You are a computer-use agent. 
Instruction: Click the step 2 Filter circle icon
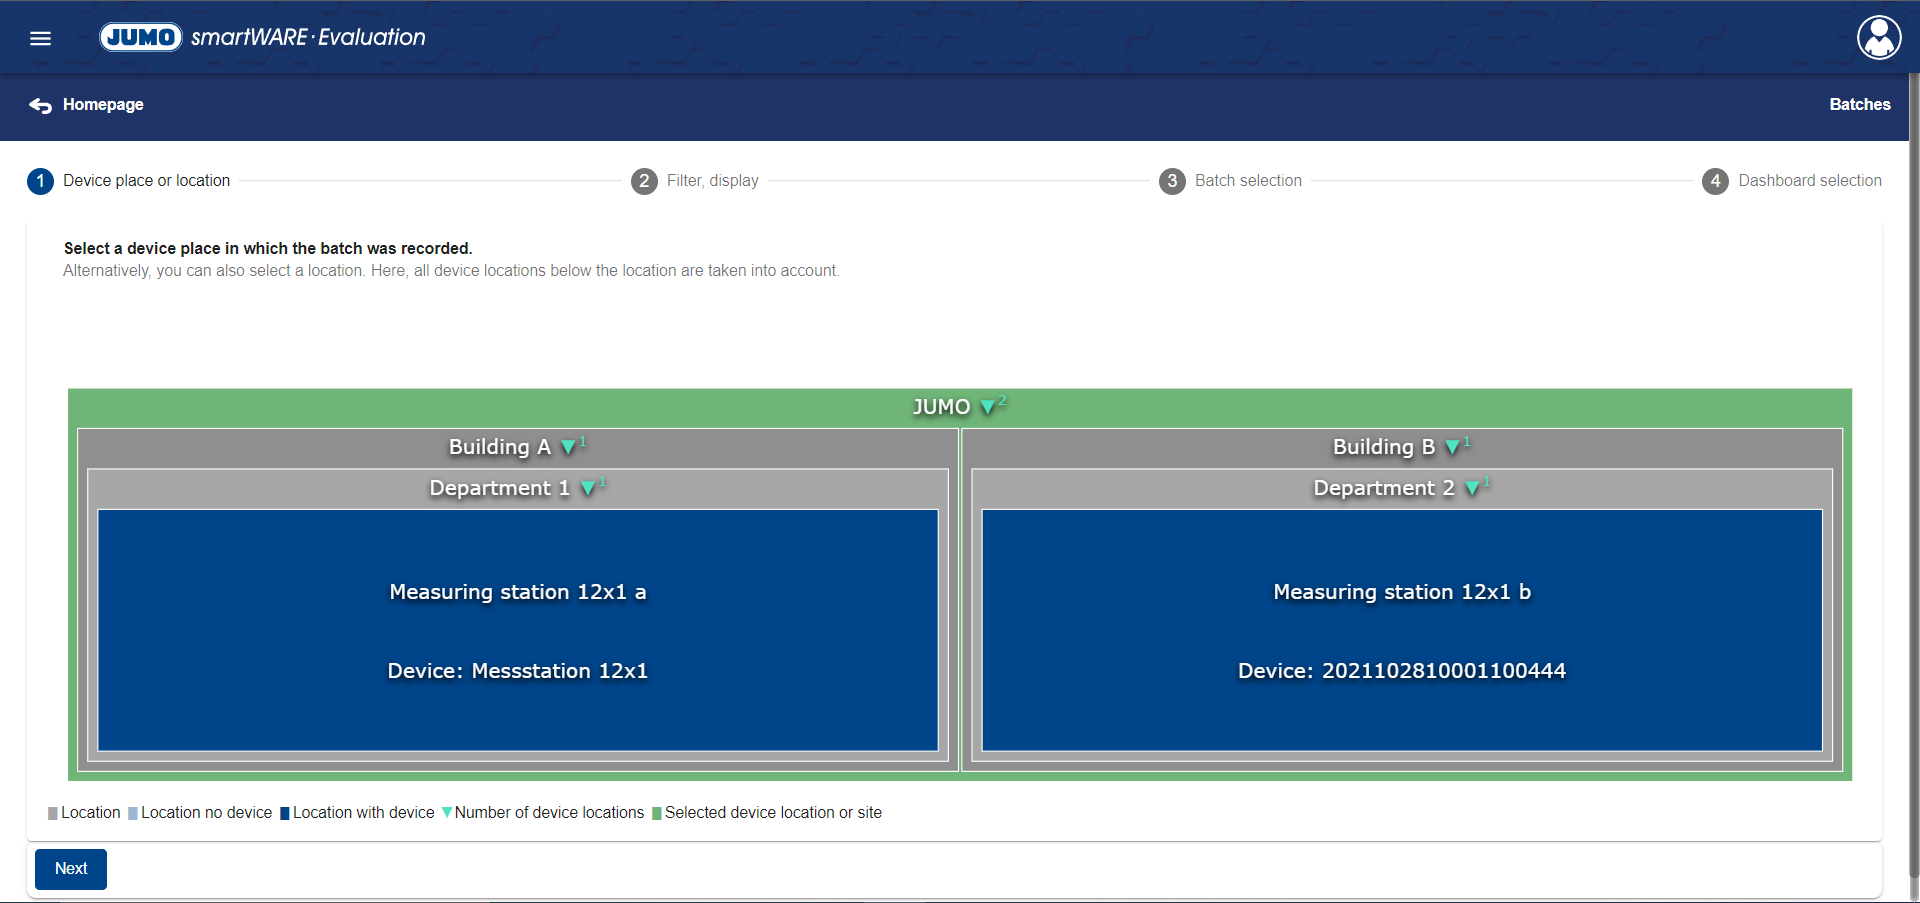[x=644, y=181]
